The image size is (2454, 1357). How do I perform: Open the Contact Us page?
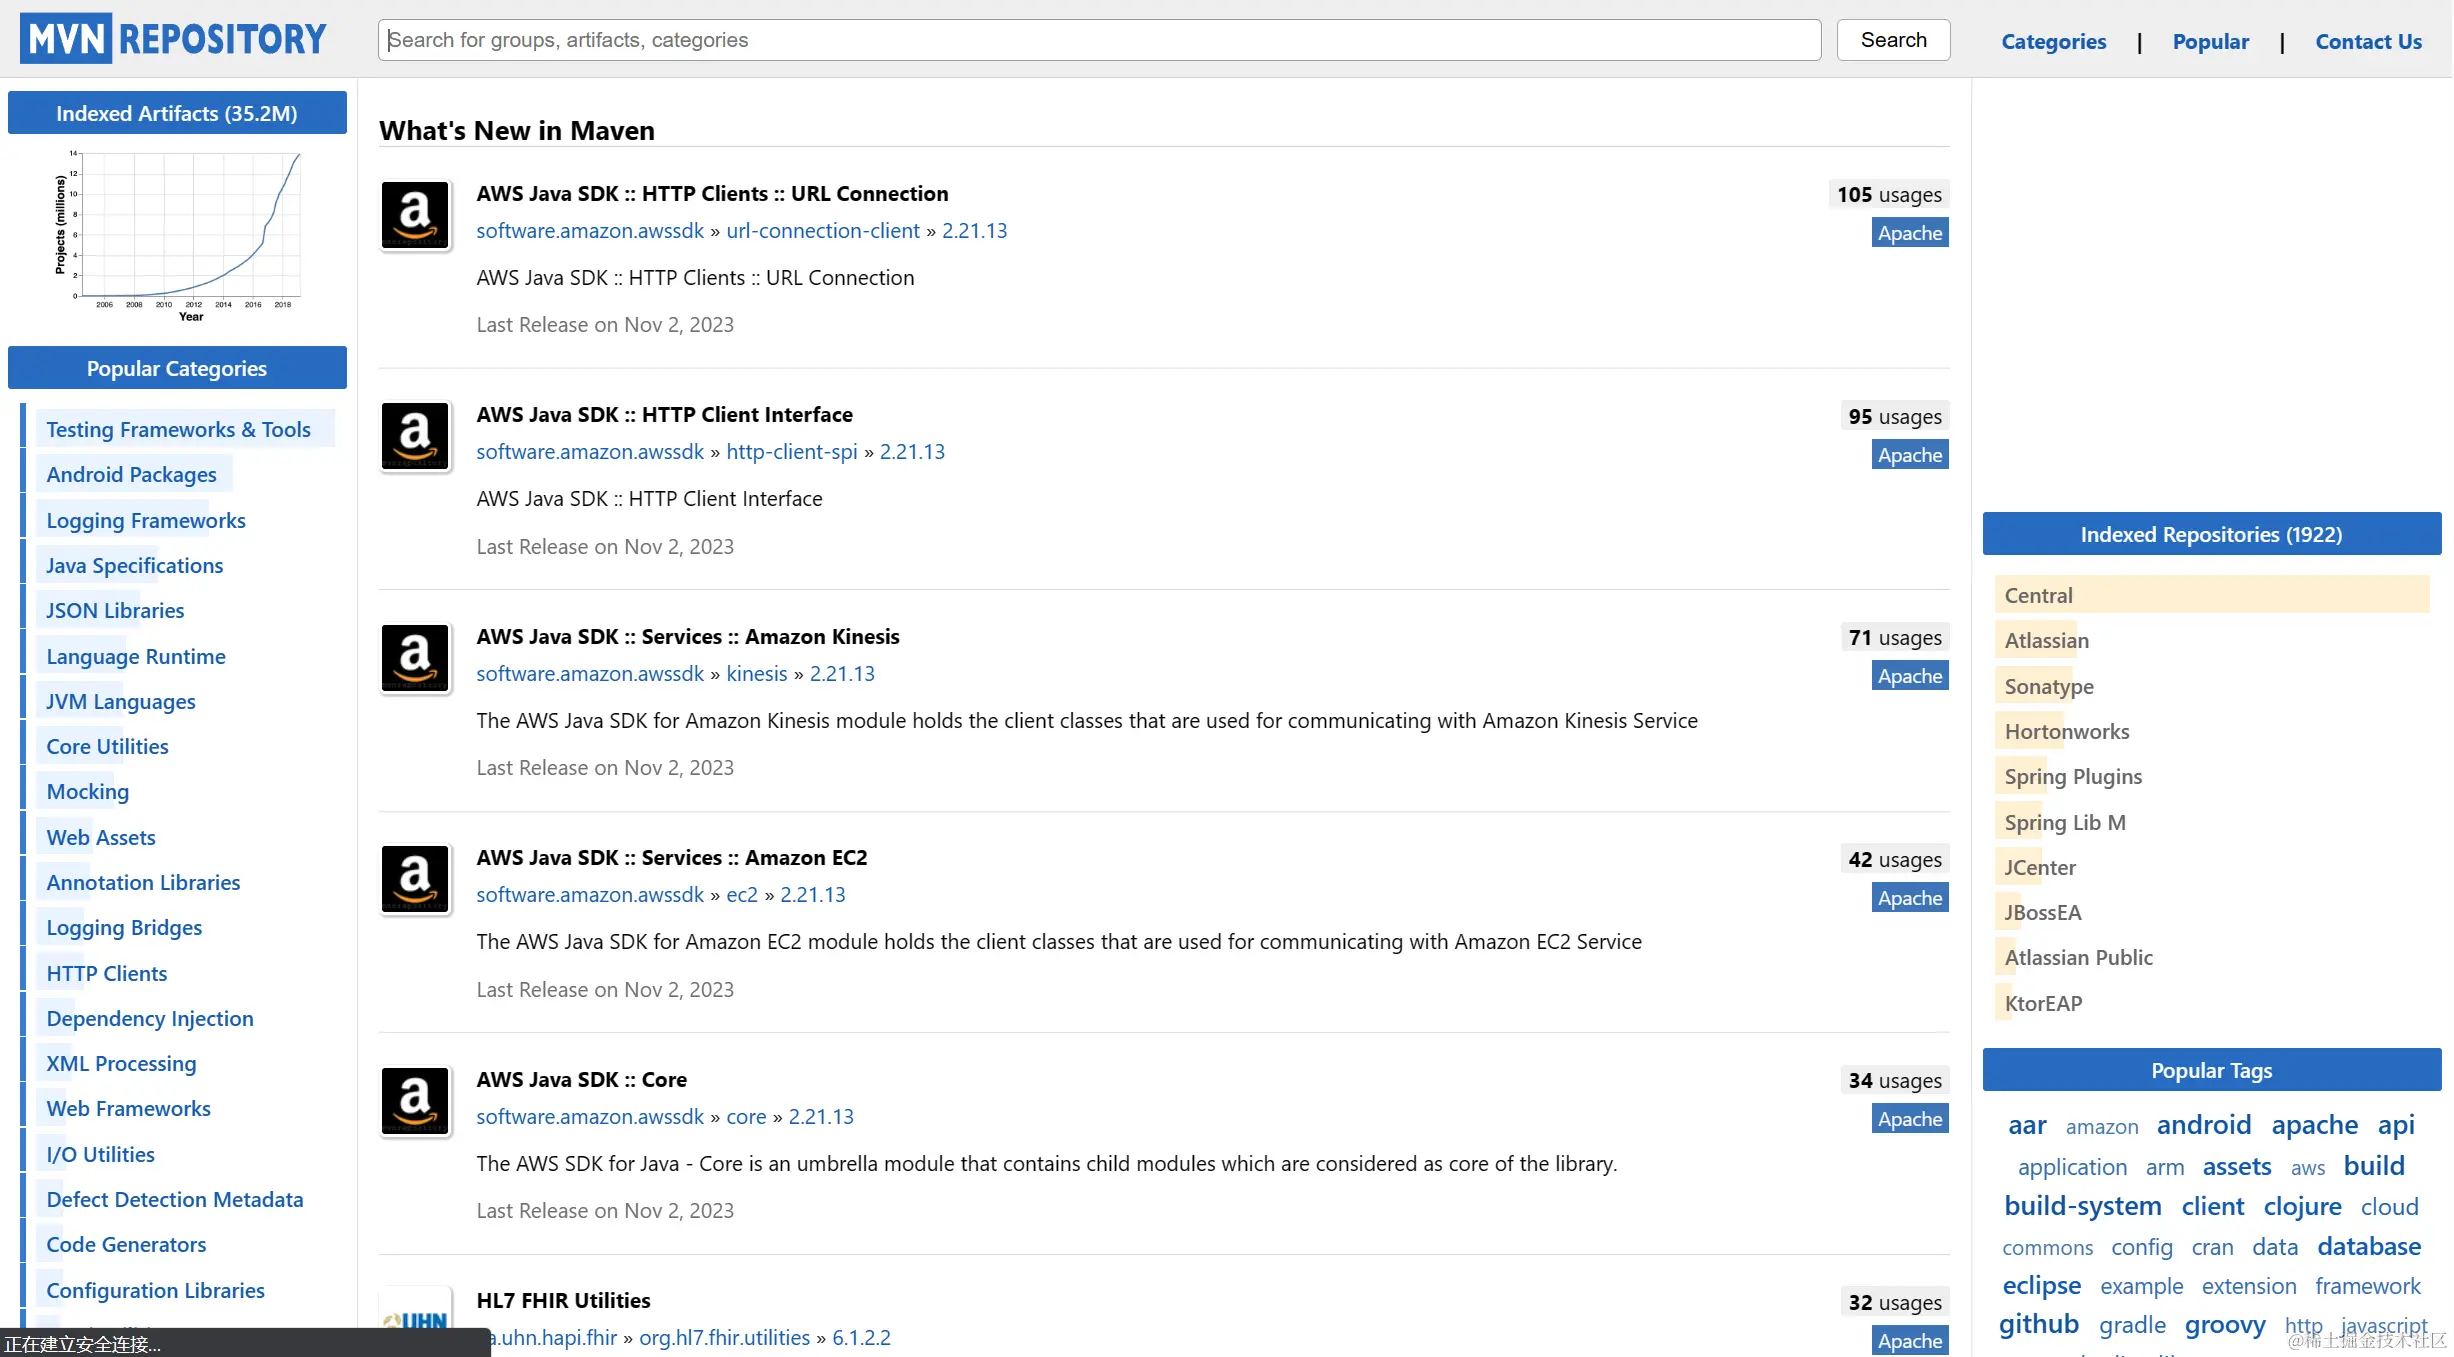(2368, 41)
